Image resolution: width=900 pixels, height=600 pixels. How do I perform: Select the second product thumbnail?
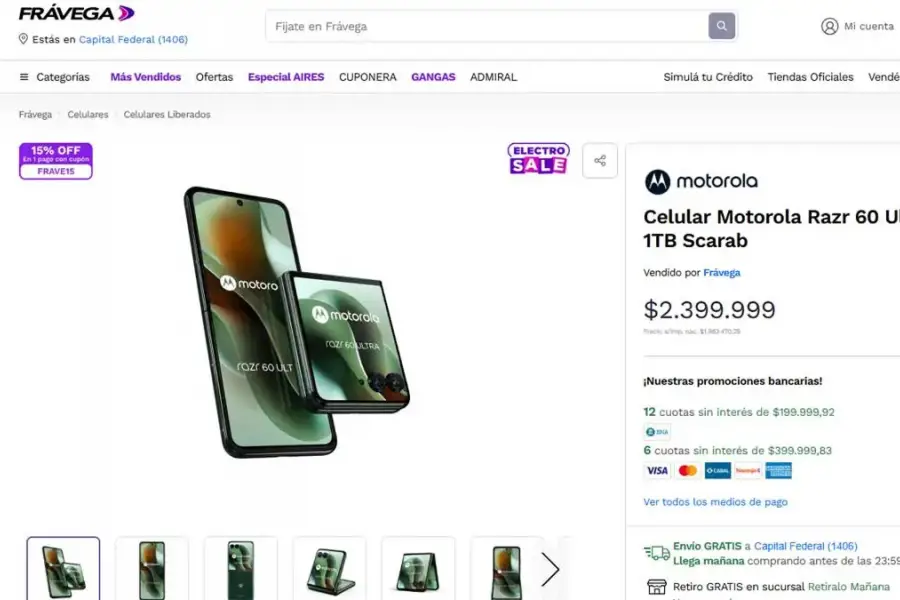click(x=152, y=568)
